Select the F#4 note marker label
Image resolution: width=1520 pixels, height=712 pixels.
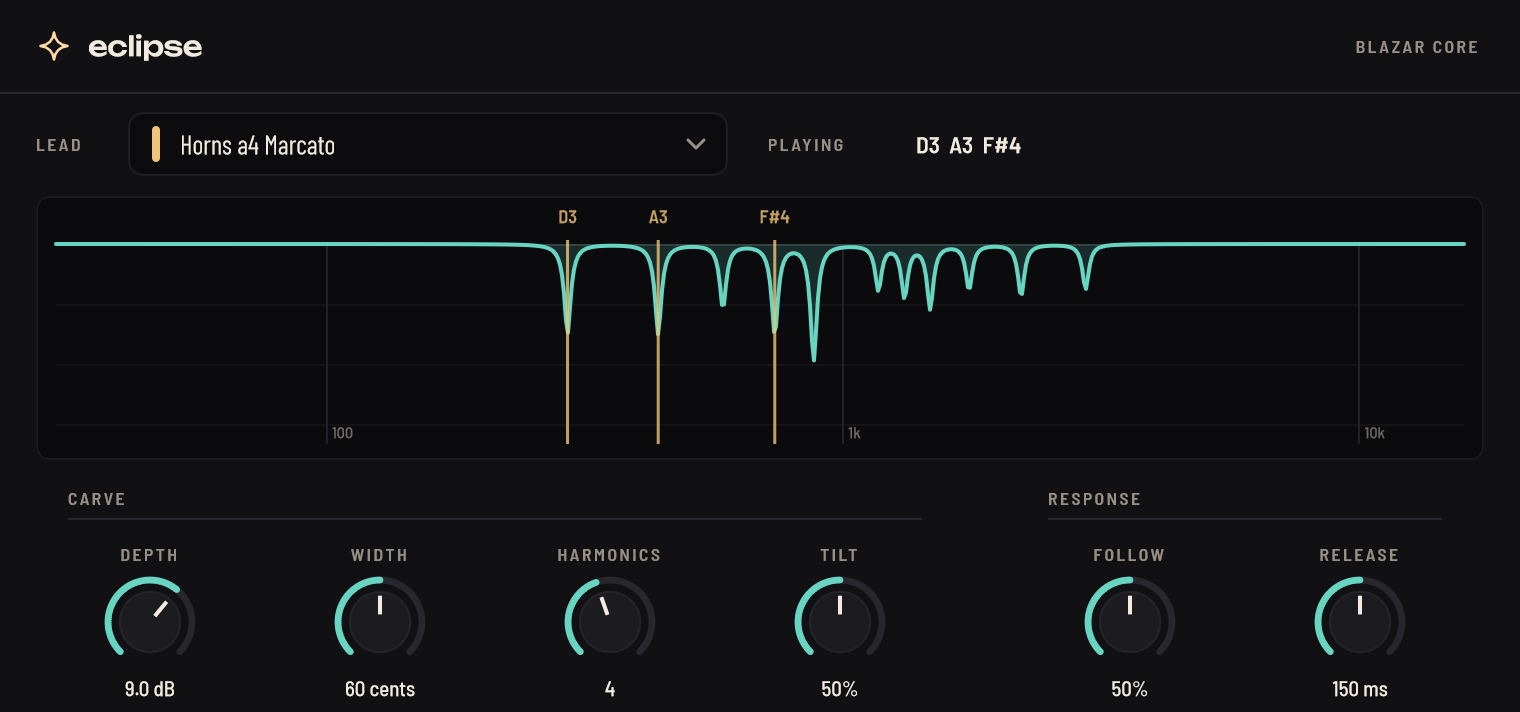[775, 217]
